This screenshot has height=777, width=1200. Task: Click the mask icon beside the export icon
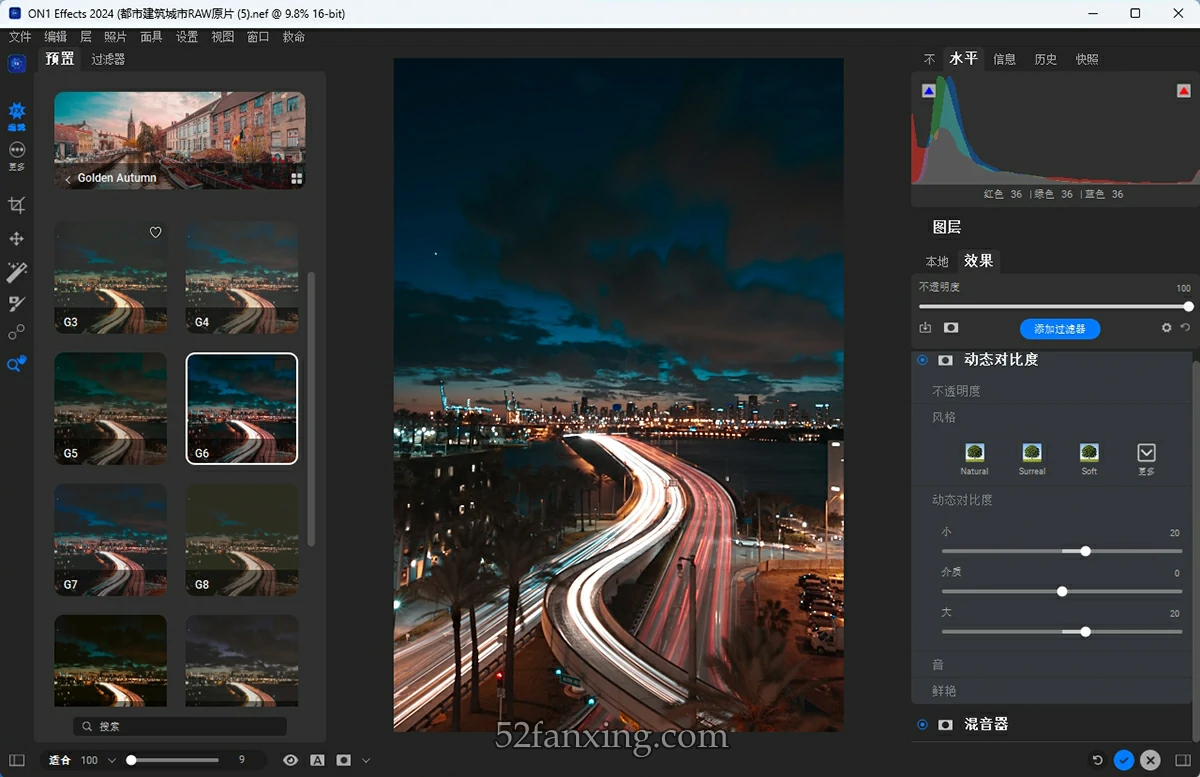[x=951, y=328]
